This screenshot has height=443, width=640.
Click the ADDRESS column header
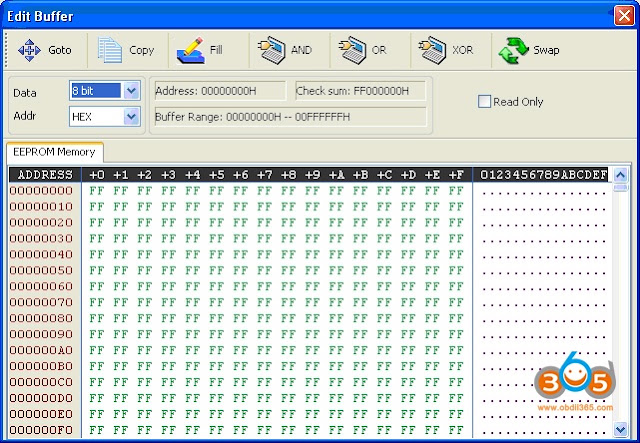tap(45, 175)
